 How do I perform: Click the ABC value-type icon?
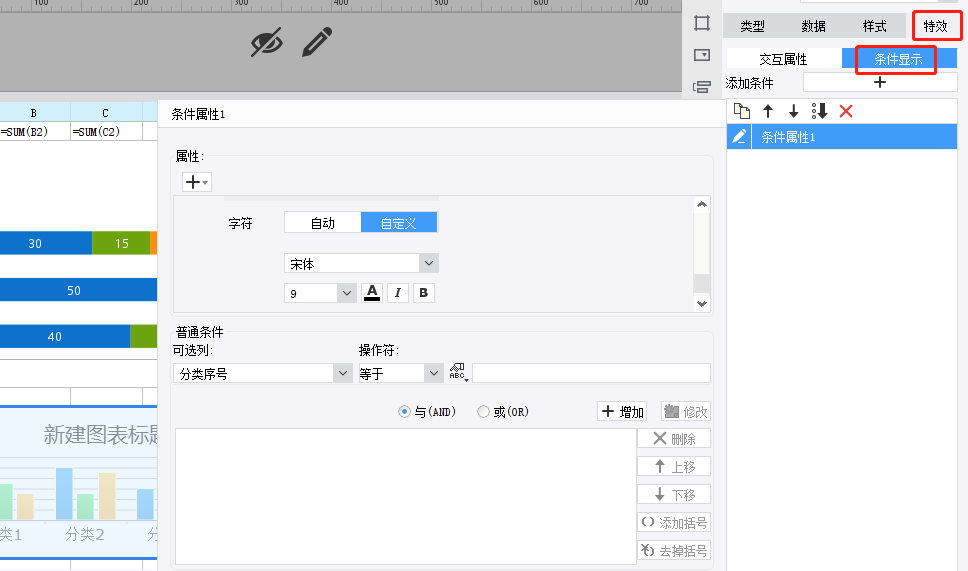458,372
